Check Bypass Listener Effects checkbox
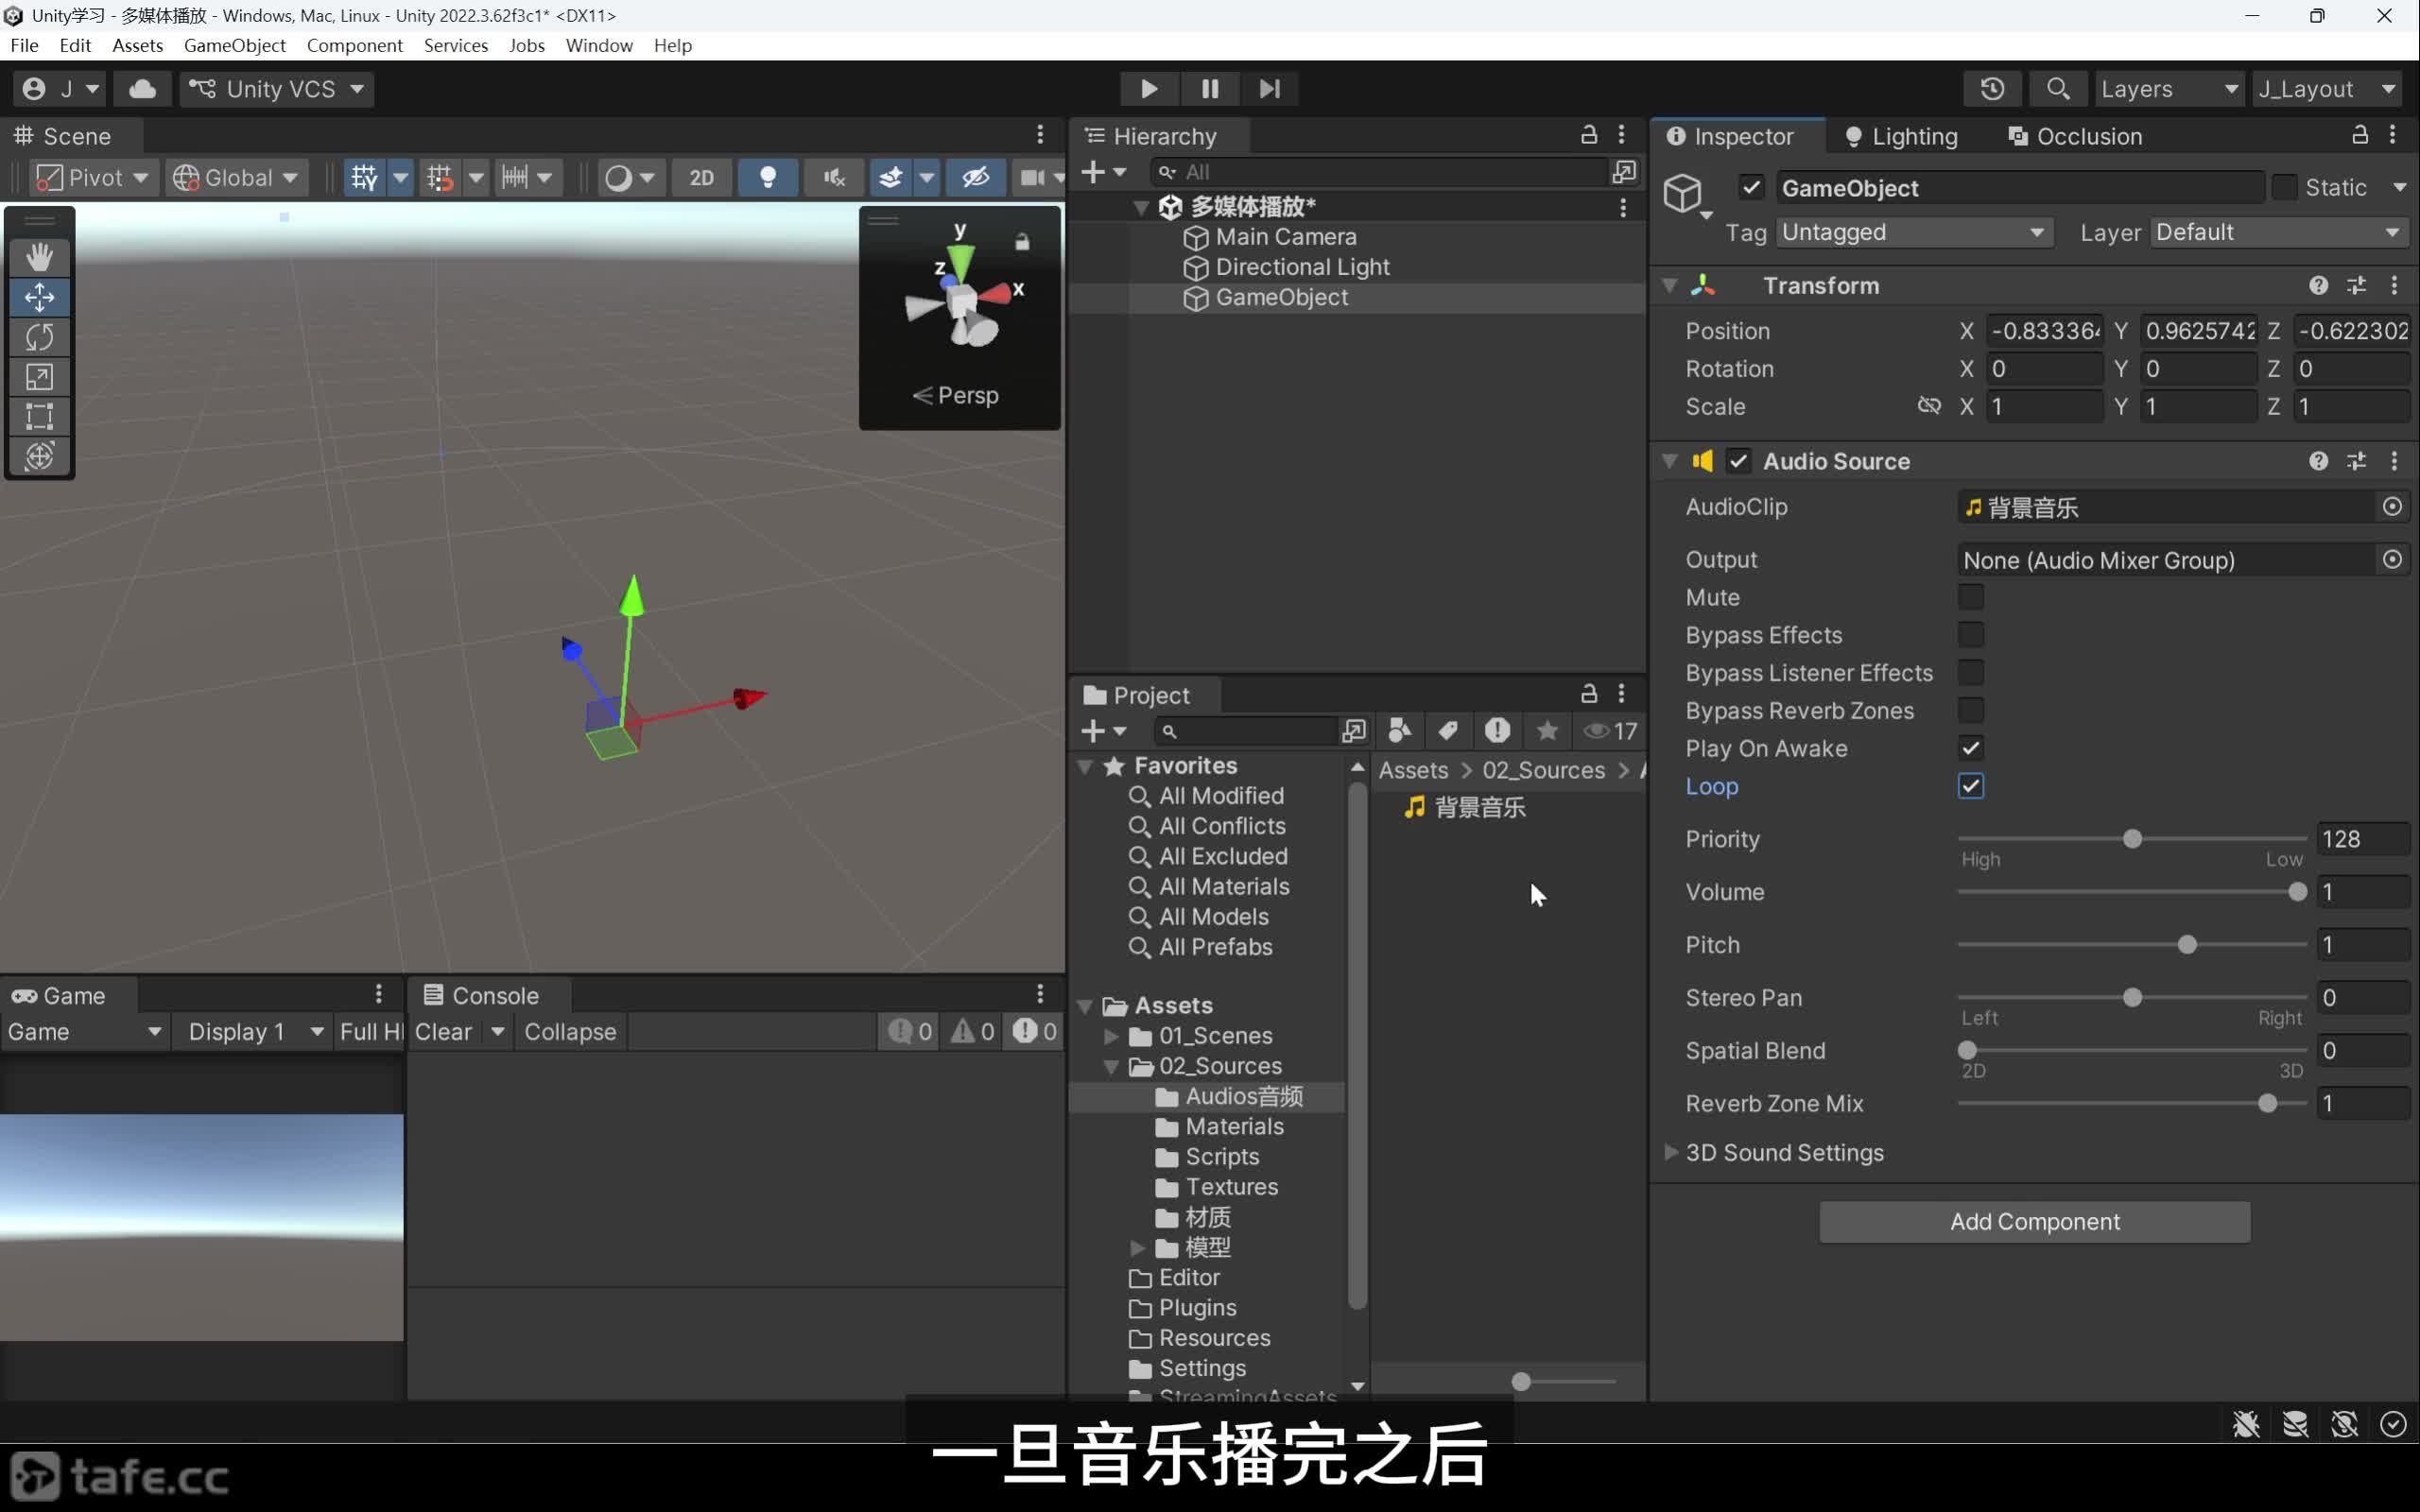This screenshot has width=2420, height=1512. [1970, 673]
